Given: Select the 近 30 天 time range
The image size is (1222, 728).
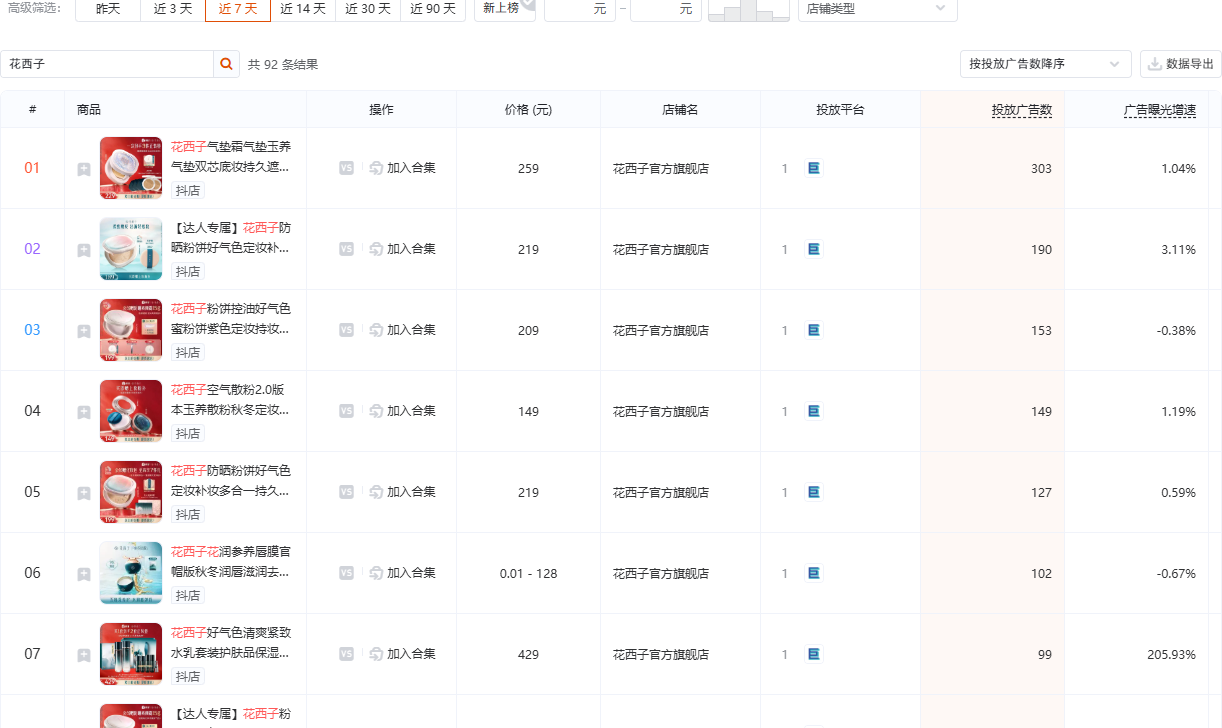Looking at the screenshot, I should 368,8.
